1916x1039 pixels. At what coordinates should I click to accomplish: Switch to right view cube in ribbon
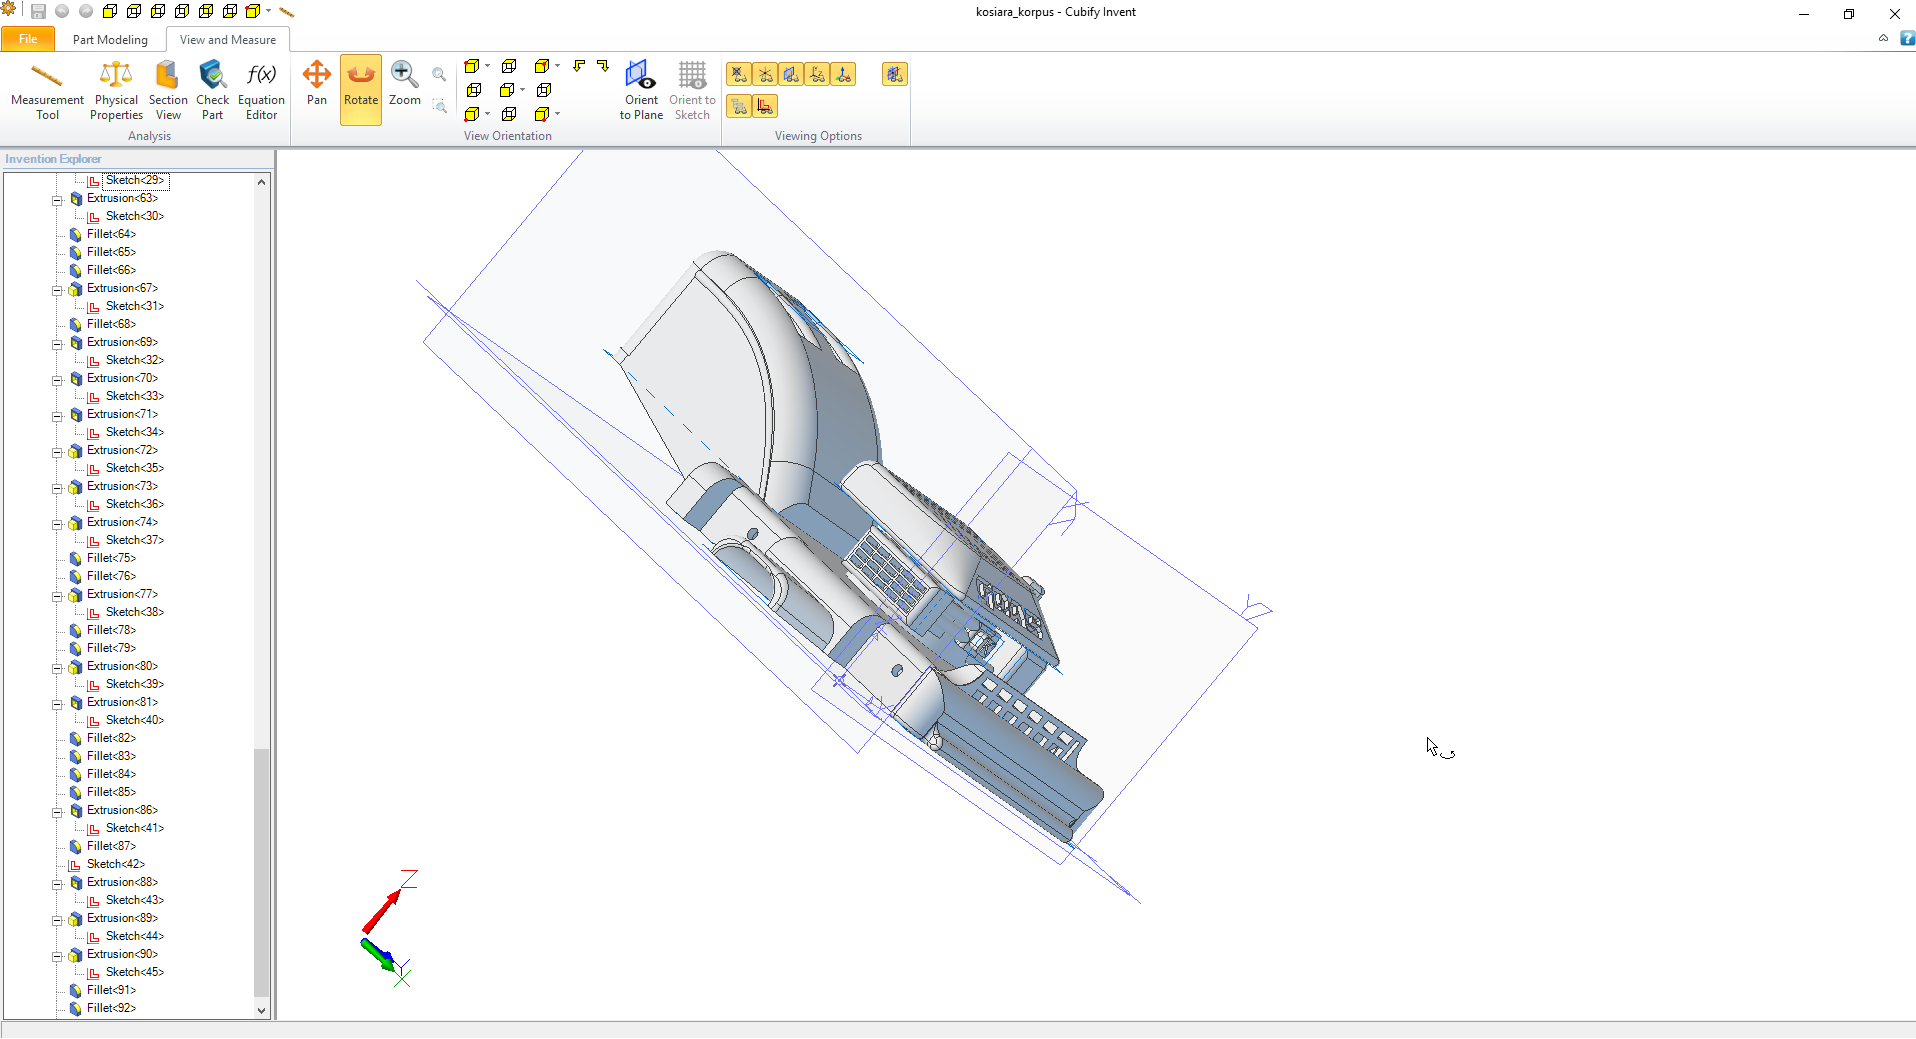(x=544, y=90)
